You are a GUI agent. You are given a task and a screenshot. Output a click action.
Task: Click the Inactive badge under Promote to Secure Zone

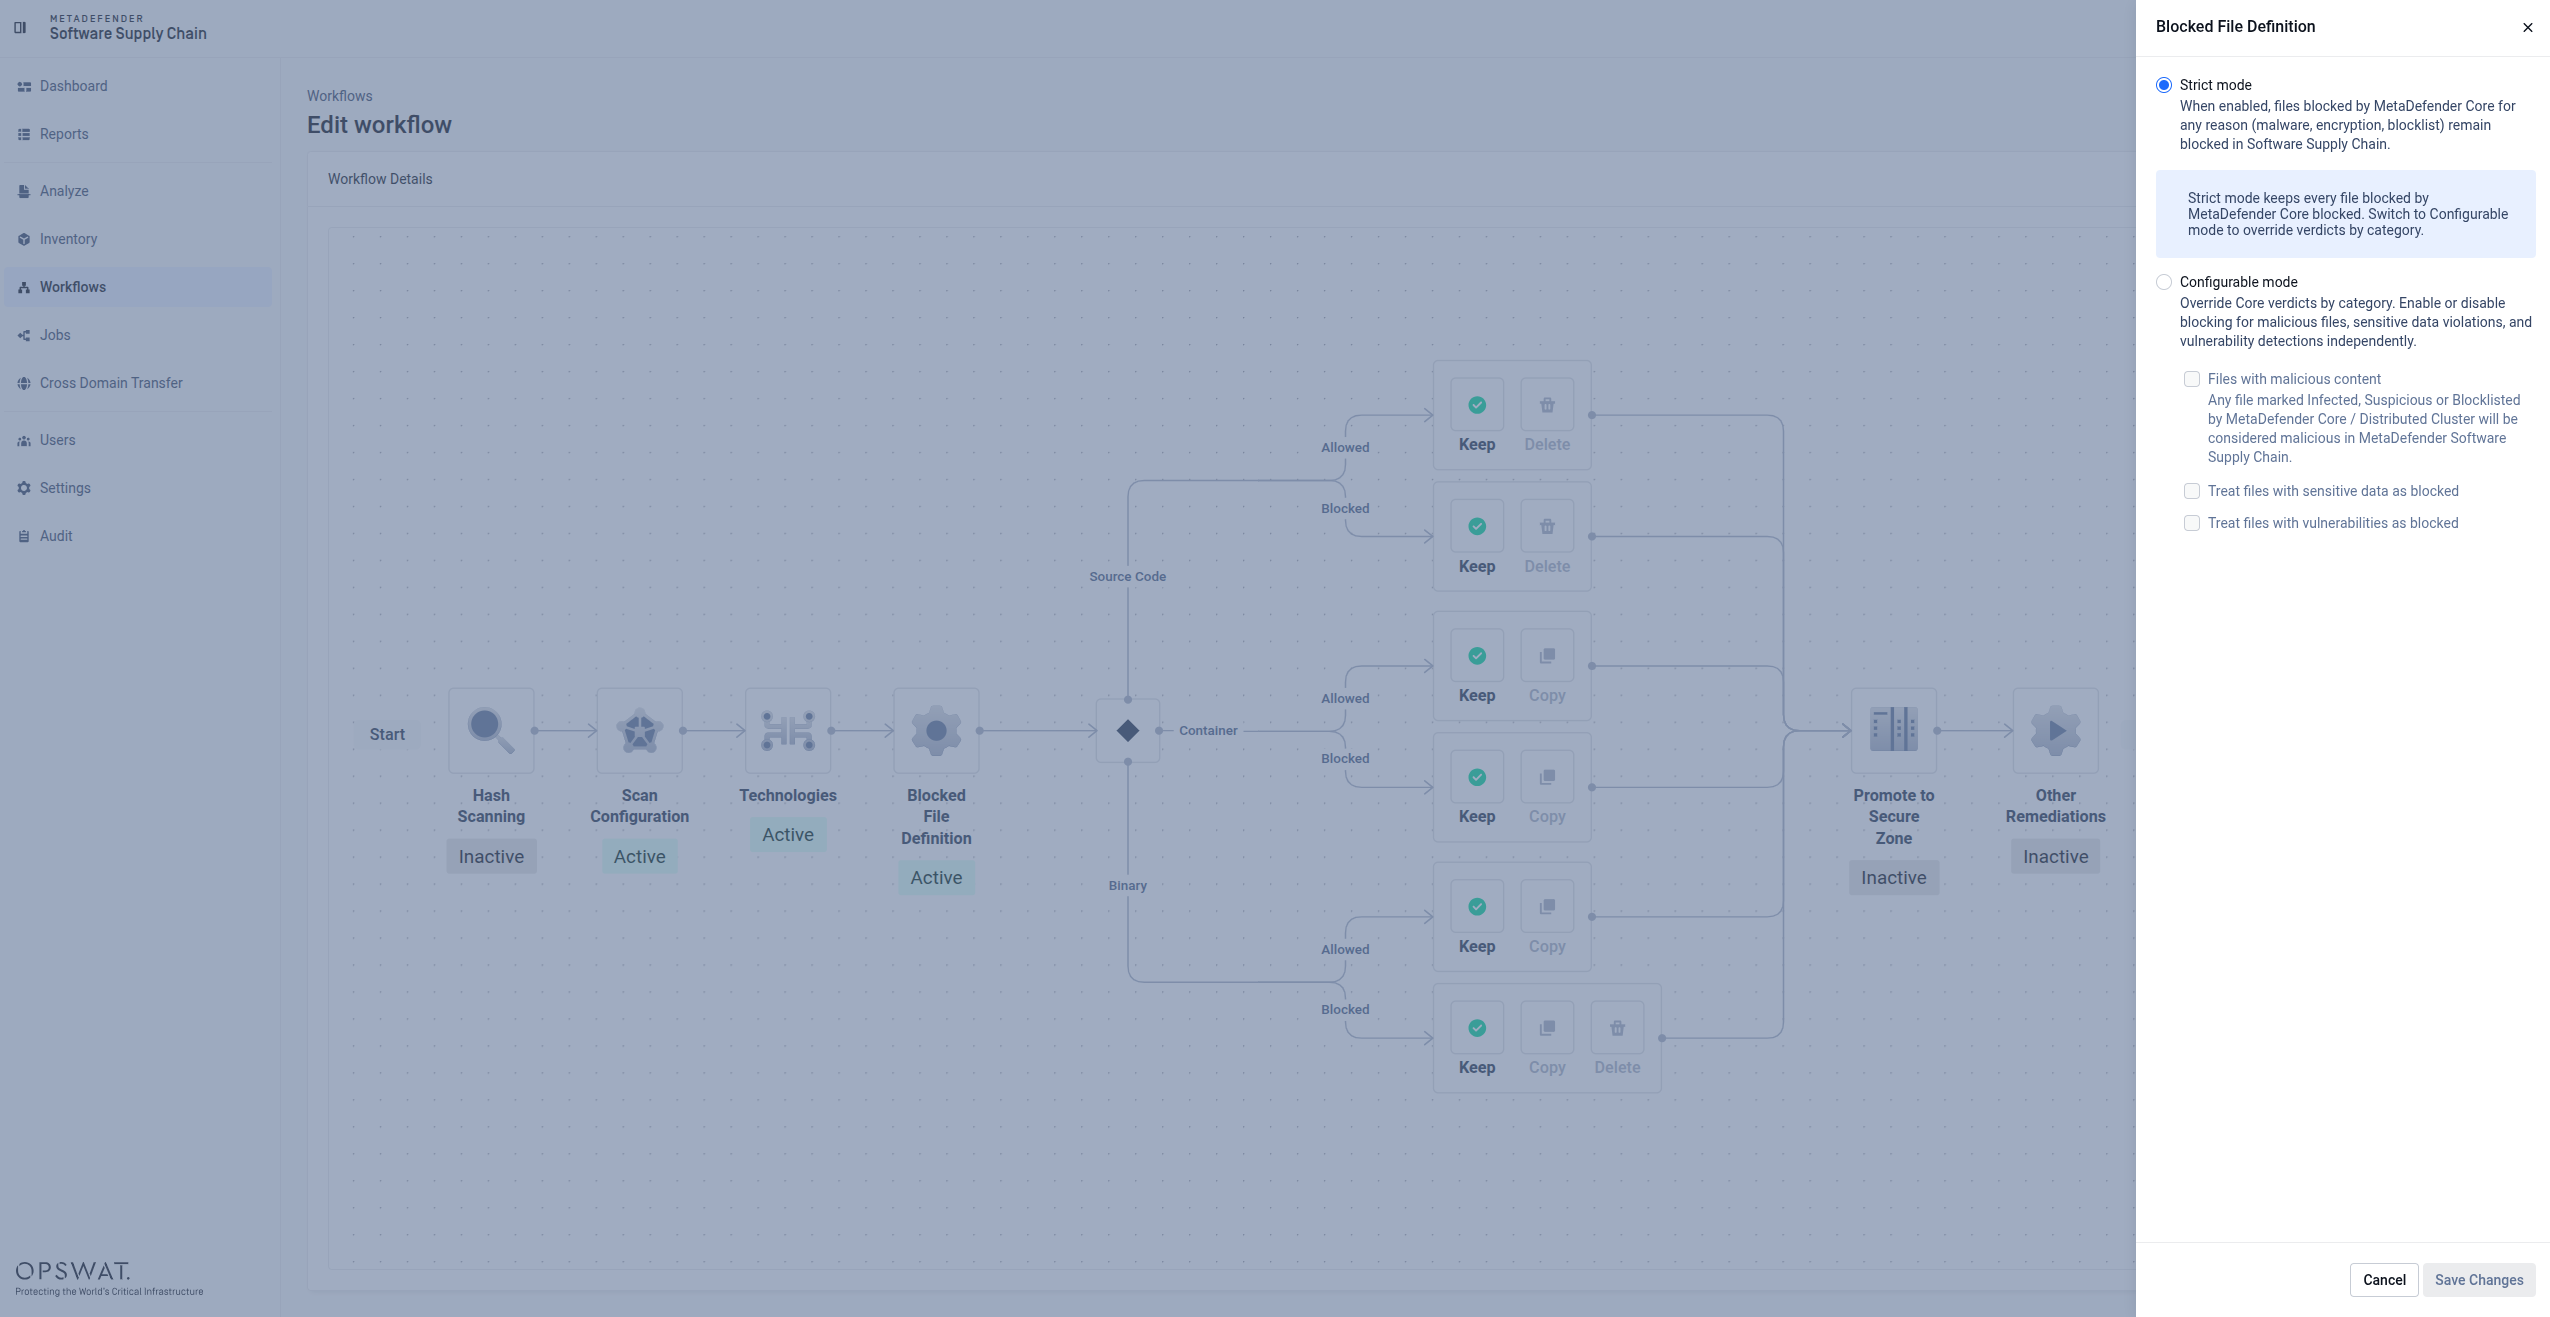click(1894, 878)
